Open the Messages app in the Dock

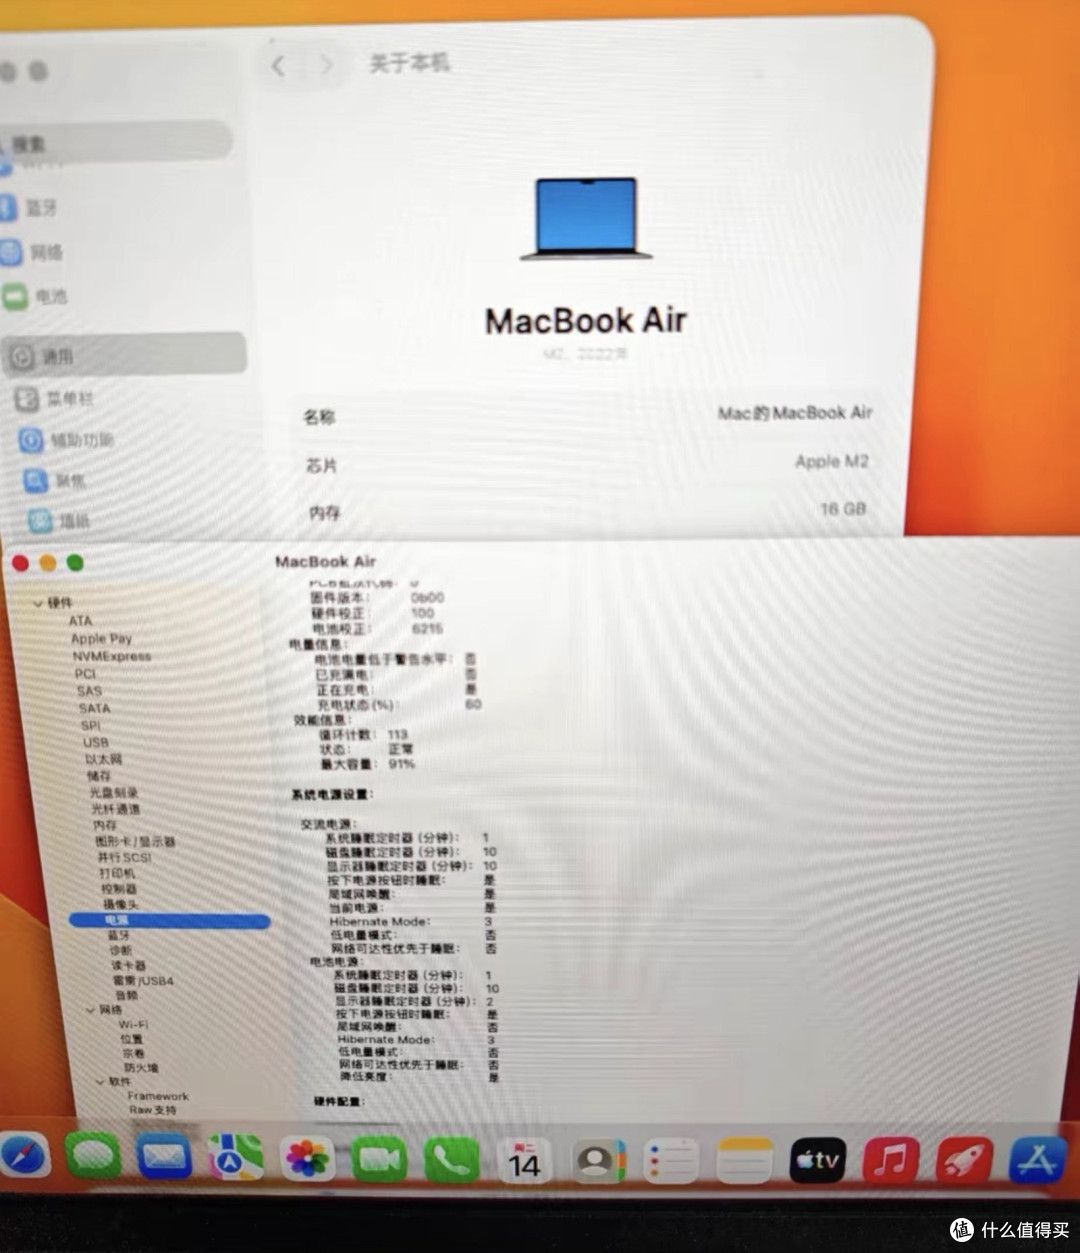[93, 1158]
